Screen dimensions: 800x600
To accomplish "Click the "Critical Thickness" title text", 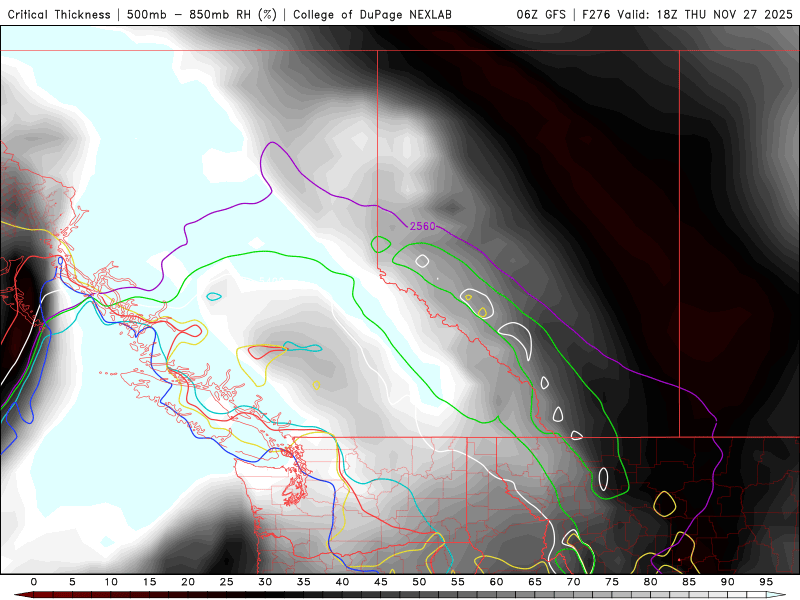I will pyautogui.click(x=59, y=14).
